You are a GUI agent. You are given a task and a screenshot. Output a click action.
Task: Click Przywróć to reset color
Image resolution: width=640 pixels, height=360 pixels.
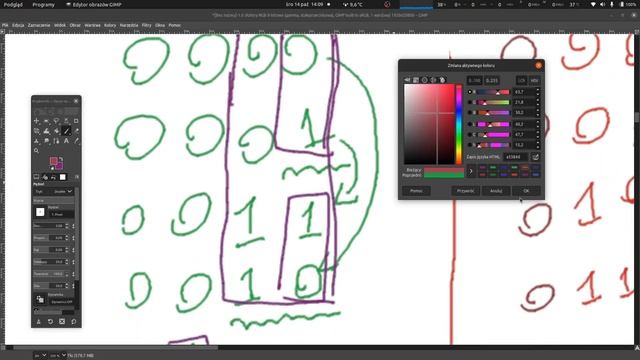(465, 191)
